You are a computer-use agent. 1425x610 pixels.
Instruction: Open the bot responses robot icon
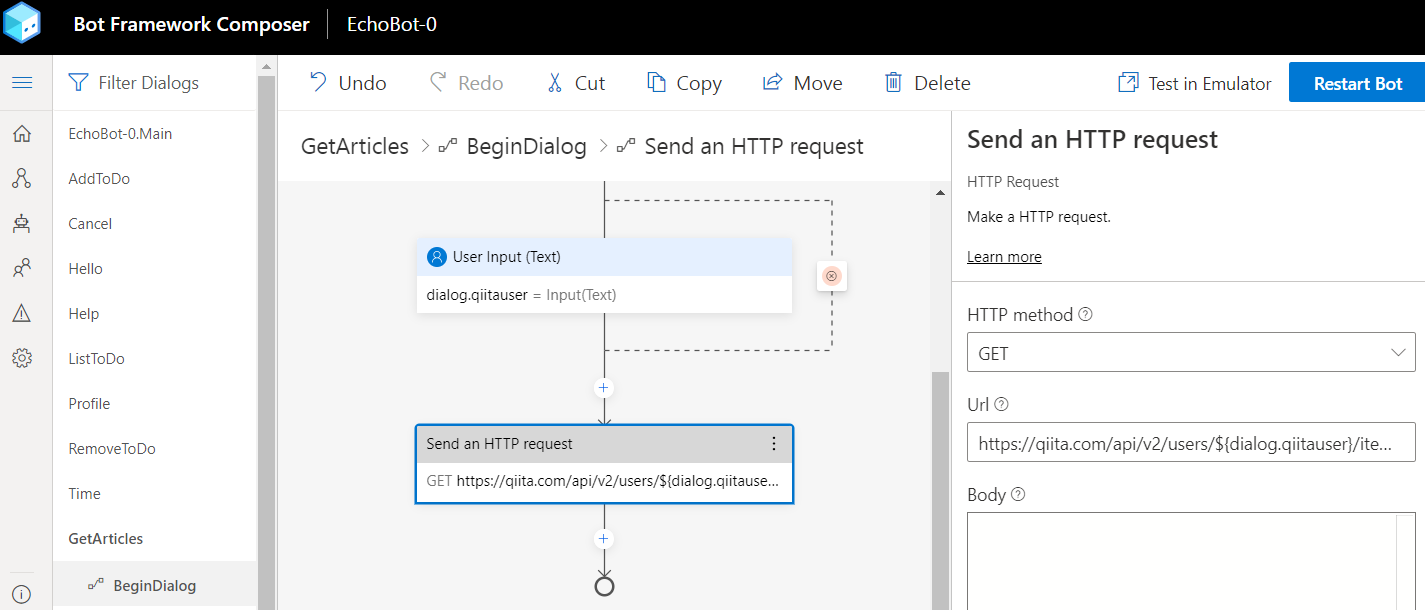coord(22,224)
